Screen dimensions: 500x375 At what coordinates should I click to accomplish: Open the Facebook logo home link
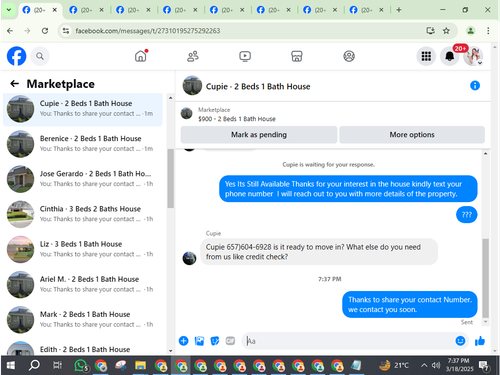point(16,56)
